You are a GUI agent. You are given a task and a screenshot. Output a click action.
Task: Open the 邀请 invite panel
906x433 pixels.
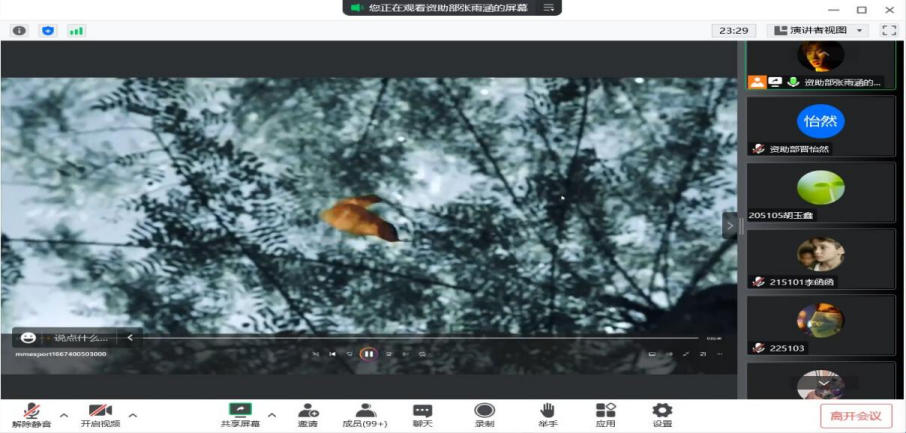pyautogui.click(x=308, y=415)
